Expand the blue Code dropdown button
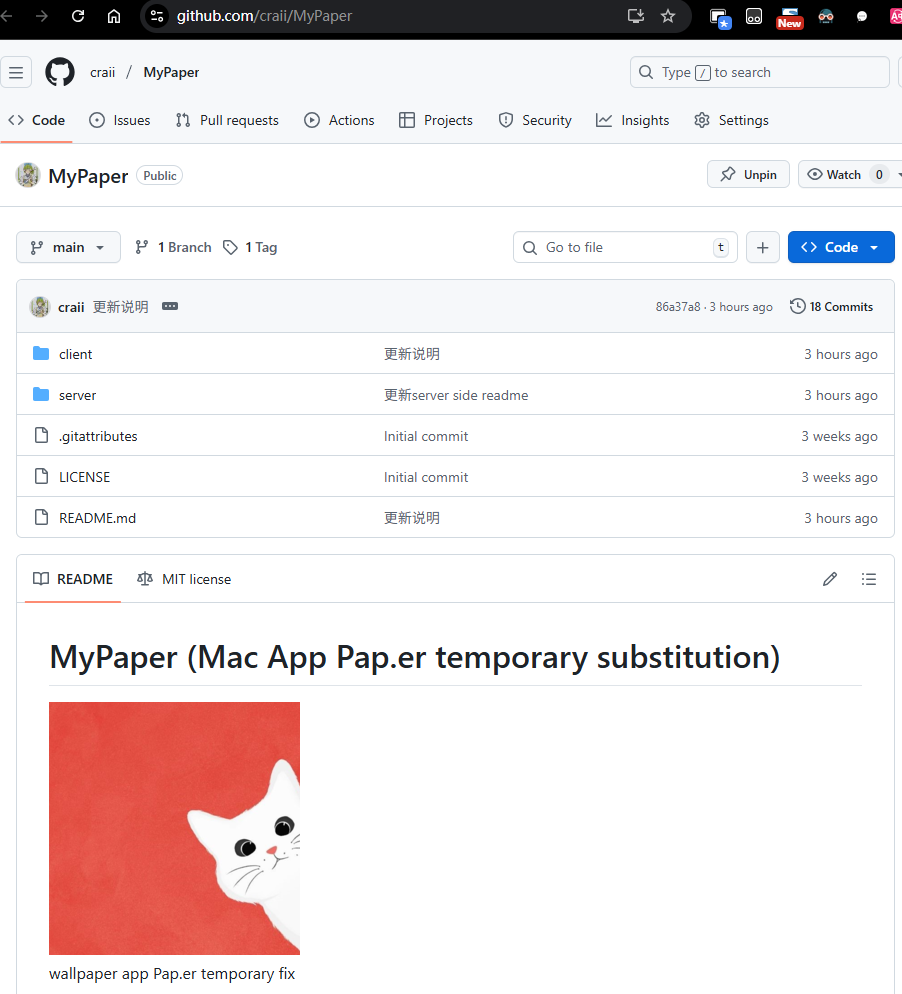Viewport: 902px width, 994px height. pyautogui.click(x=840, y=247)
